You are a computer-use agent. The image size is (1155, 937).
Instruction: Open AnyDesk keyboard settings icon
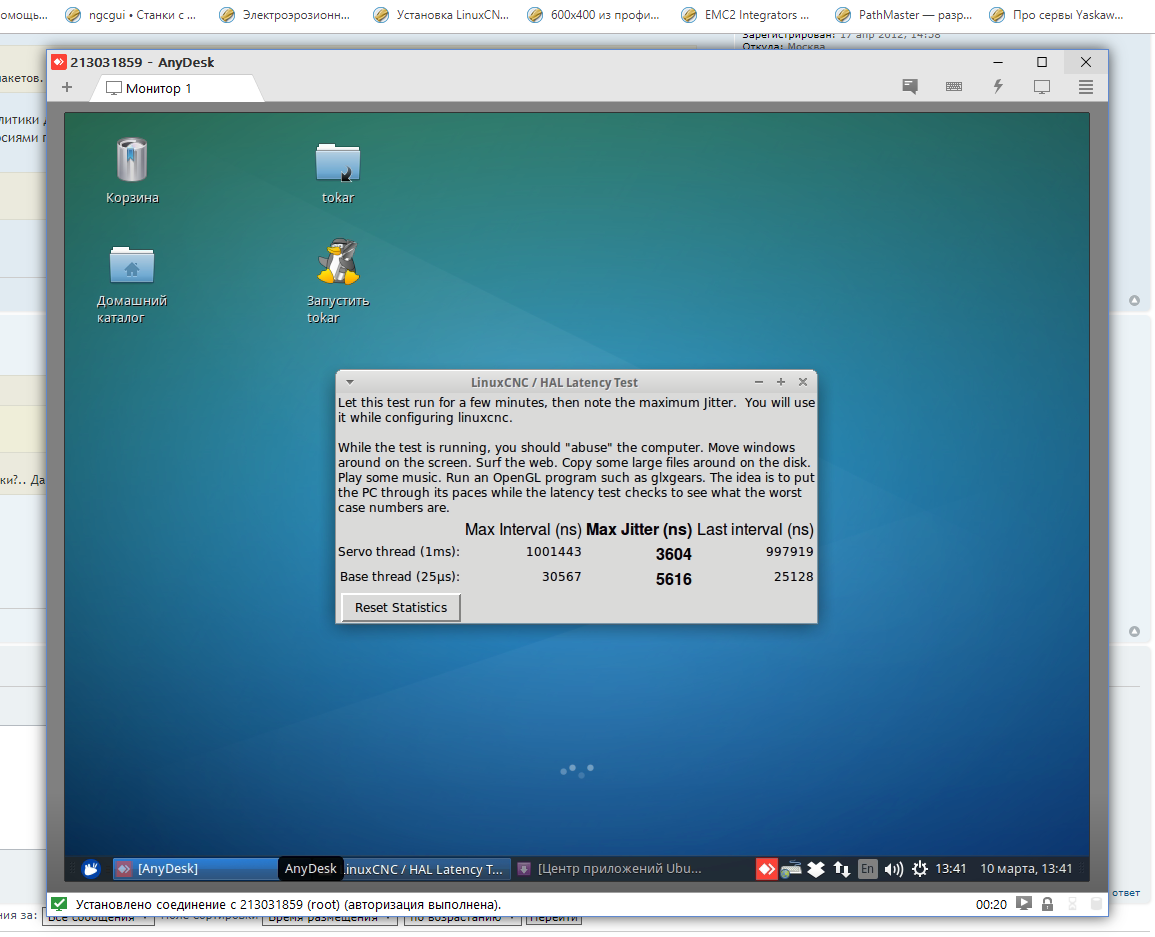[x=953, y=87]
